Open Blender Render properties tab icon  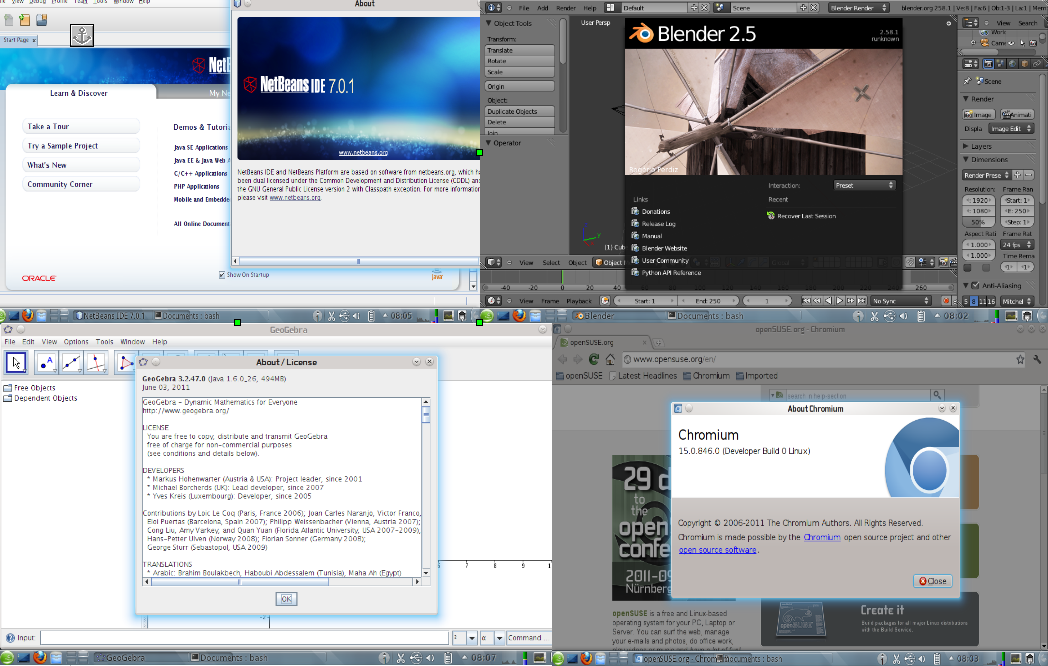click(x=988, y=64)
